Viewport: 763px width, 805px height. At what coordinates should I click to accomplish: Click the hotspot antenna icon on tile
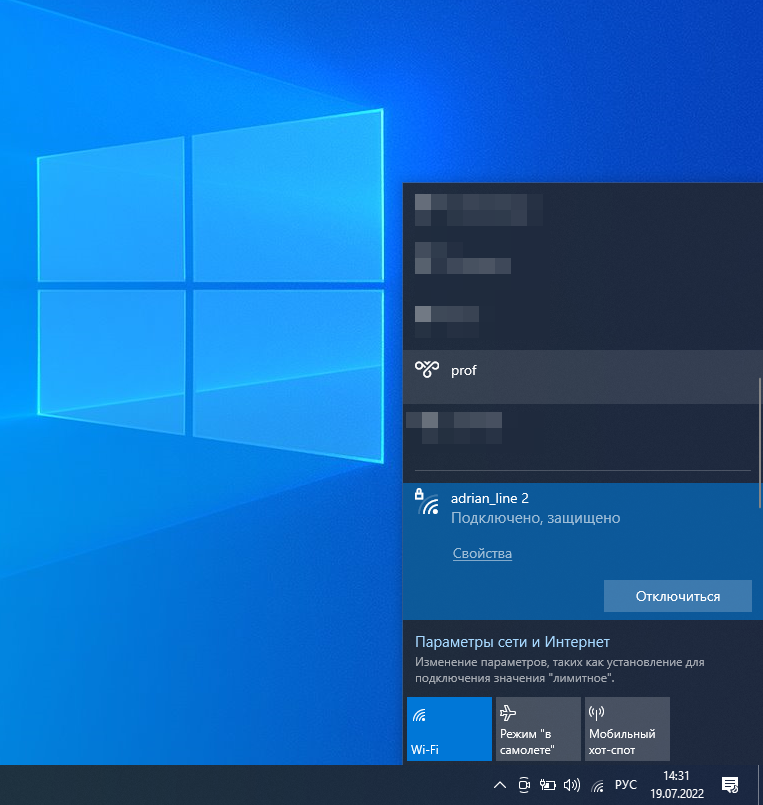[596, 713]
